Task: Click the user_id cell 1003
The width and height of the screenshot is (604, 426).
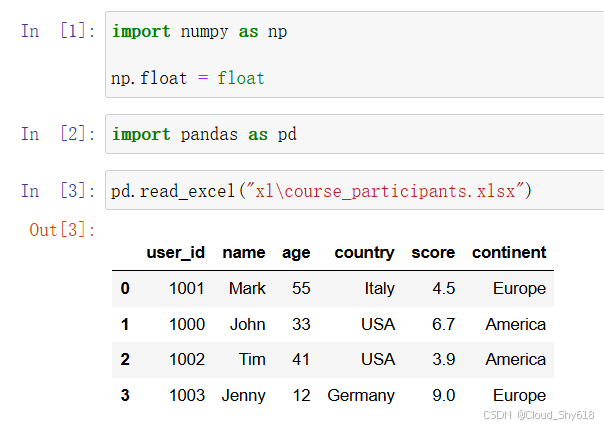Action: tap(187, 396)
